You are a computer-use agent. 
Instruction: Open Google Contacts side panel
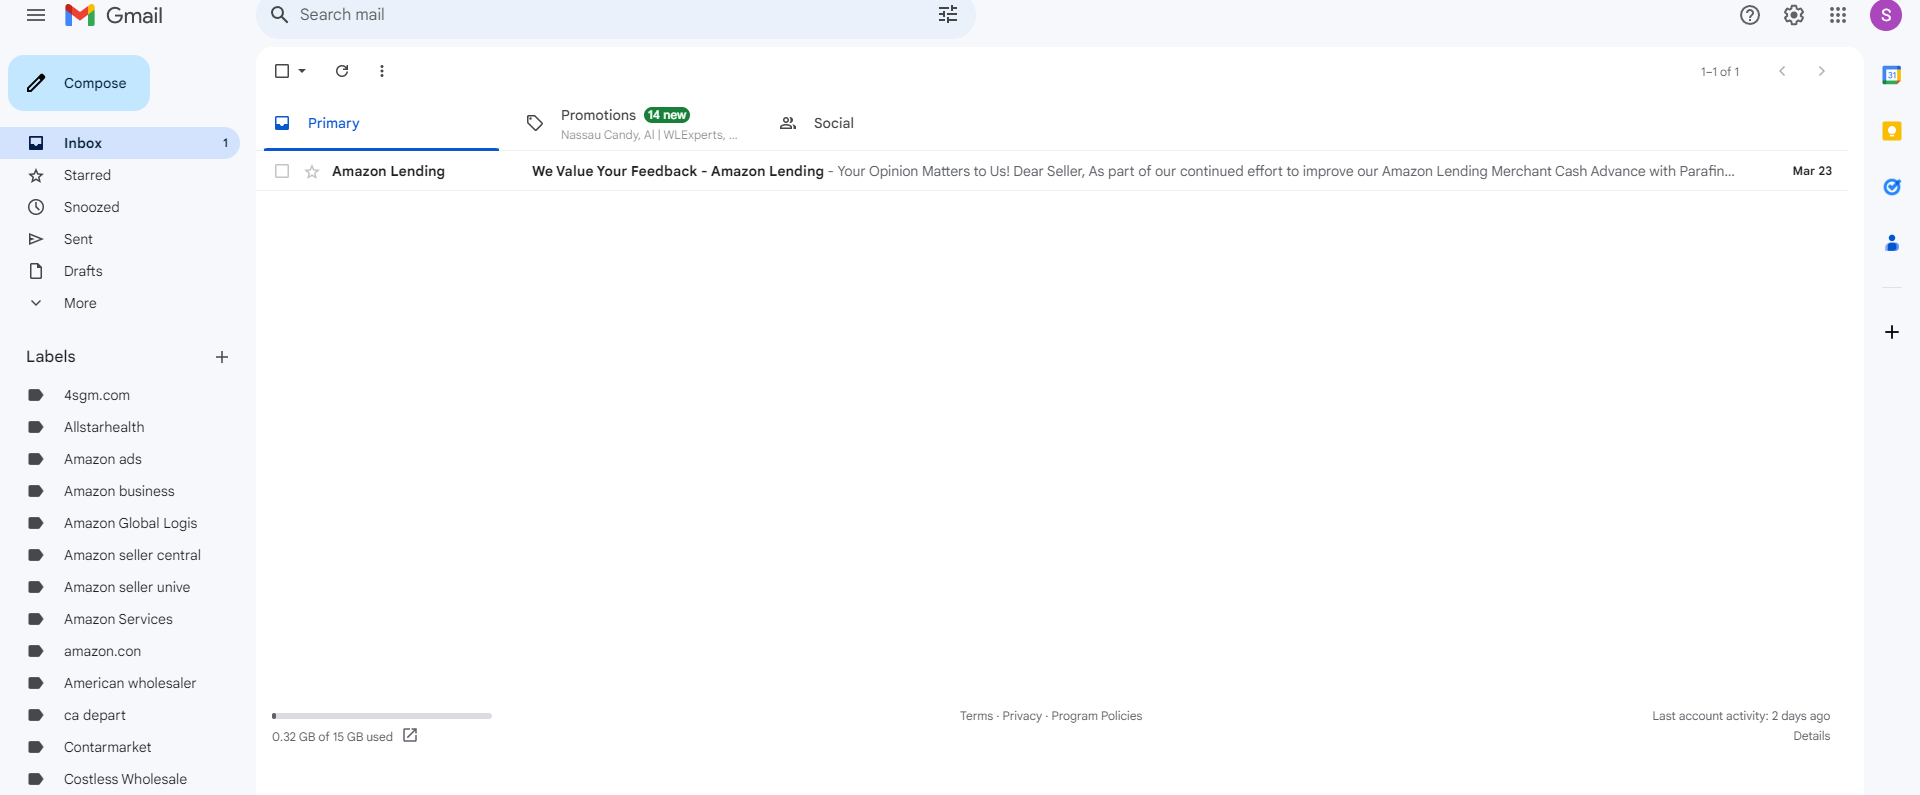pyautogui.click(x=1892, y=243)
